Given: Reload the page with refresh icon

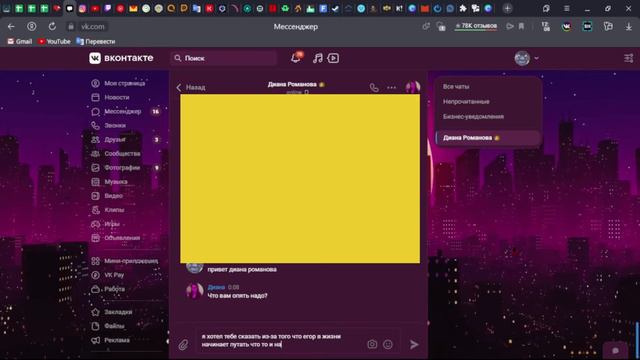Looking at the screenshot, I should (52, 27).
